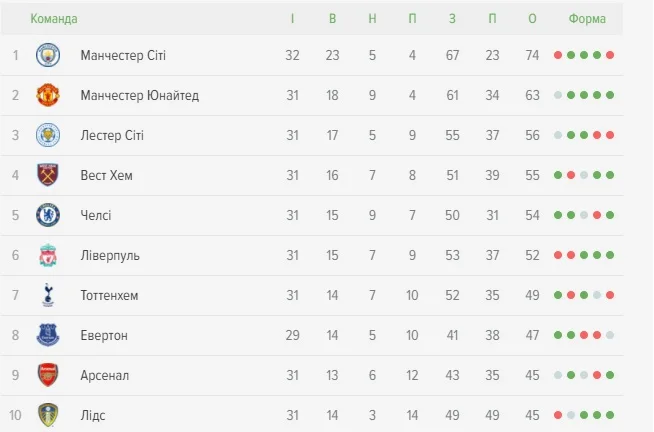Click the Leicester City club crest

pos(48,135)
